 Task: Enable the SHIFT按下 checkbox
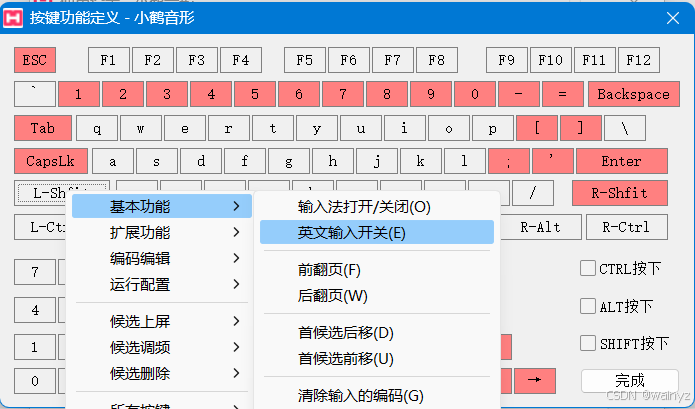(588, 343)
